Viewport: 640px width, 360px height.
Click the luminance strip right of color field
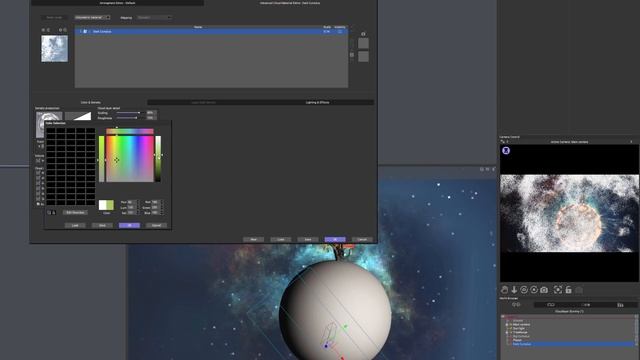pos(158,159)
